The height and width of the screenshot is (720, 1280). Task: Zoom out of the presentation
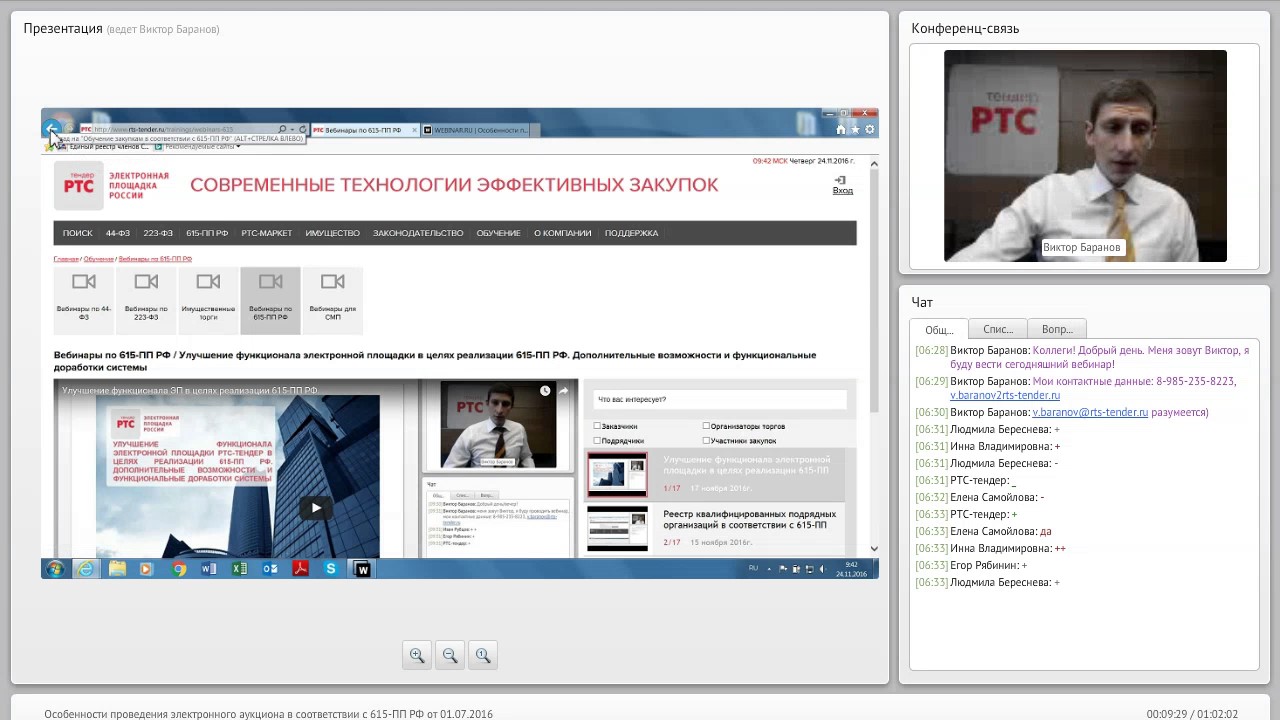pyautogui.click(x=450, y=655)
